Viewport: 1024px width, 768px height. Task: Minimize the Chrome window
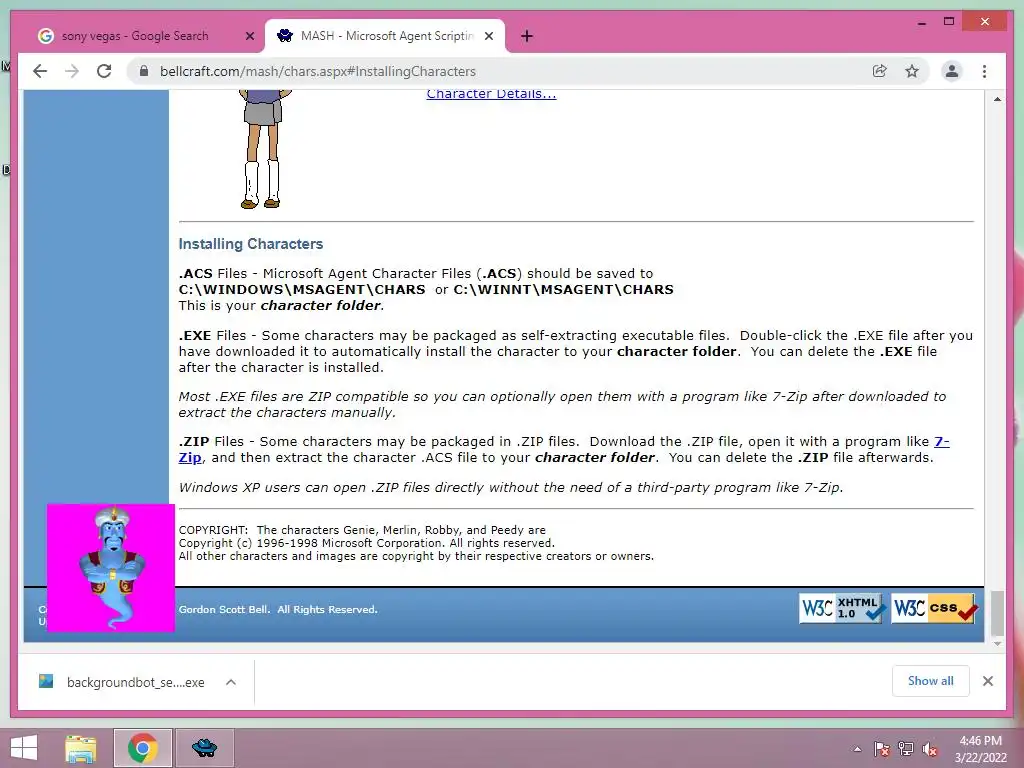tap(921, 22)
